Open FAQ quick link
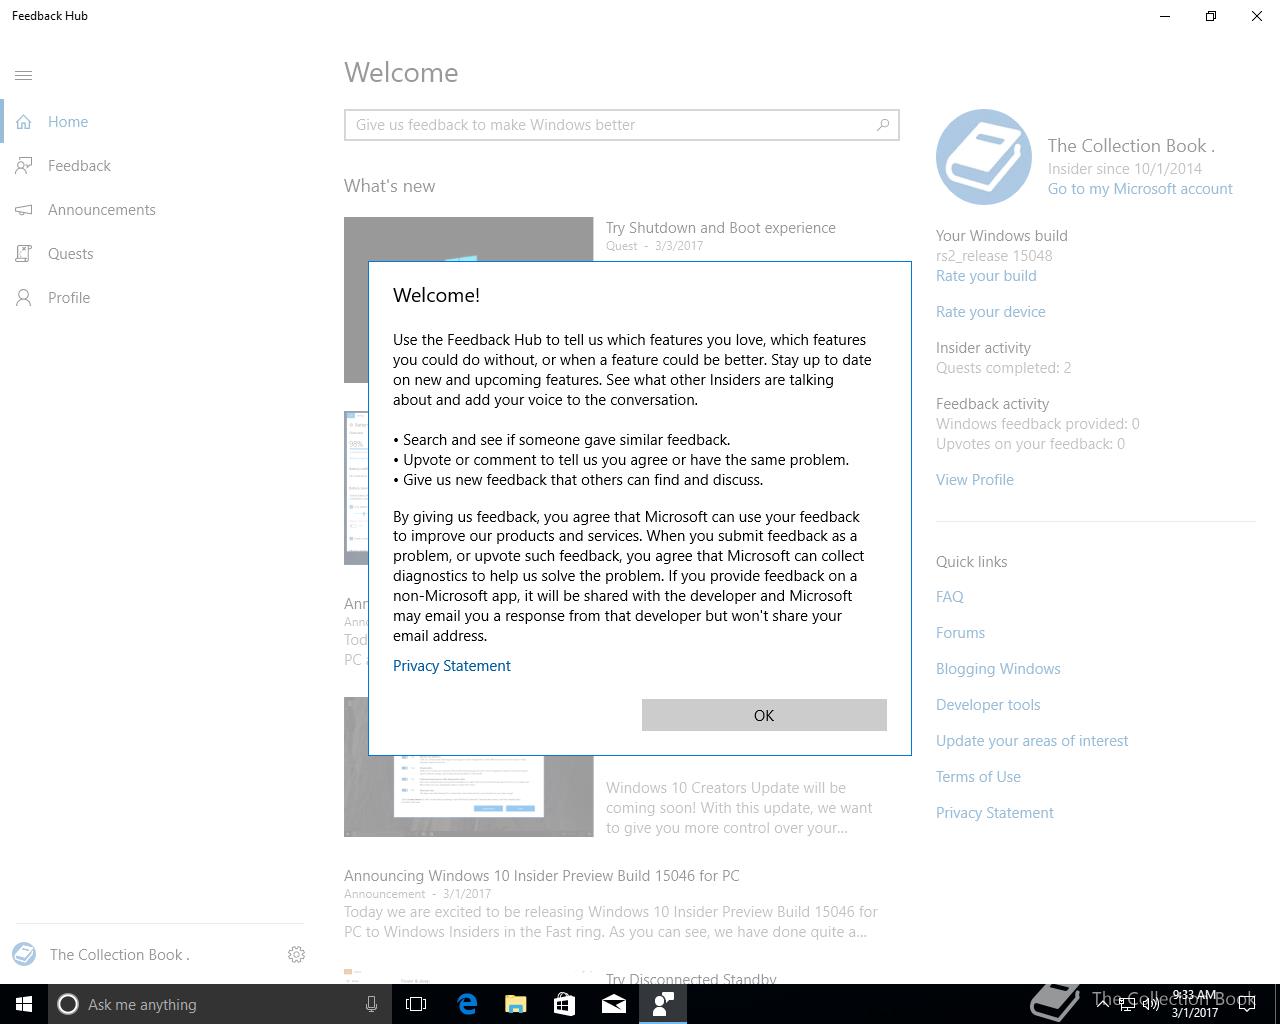Screen dimensions: 1280x1024 coord(950,597)
